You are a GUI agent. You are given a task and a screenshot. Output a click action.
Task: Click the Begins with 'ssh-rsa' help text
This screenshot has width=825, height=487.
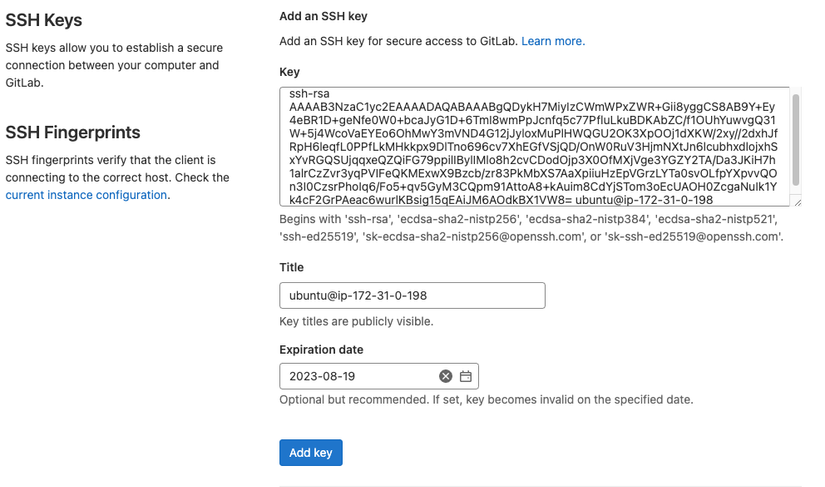coord(531,228)
